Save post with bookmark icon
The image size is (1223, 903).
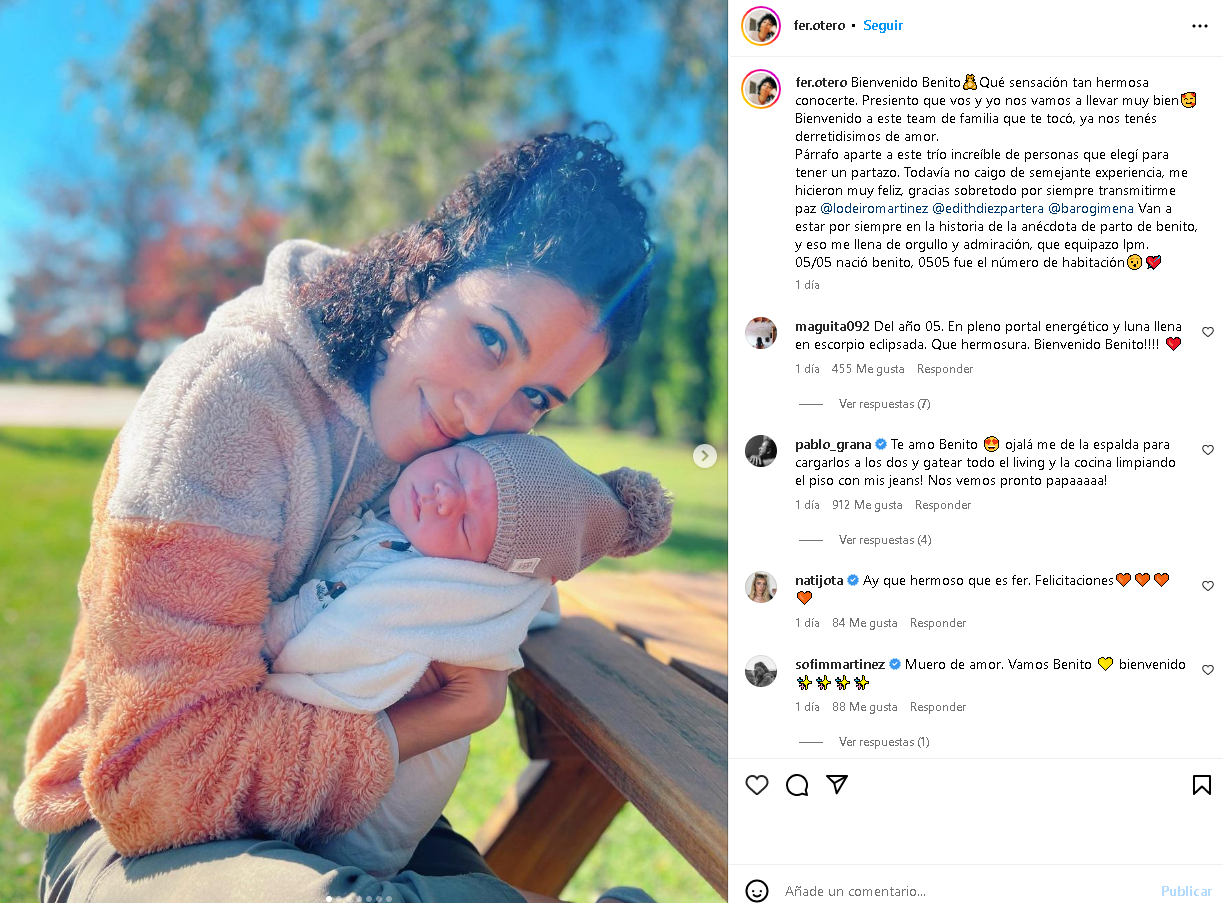pos(1202,785)
